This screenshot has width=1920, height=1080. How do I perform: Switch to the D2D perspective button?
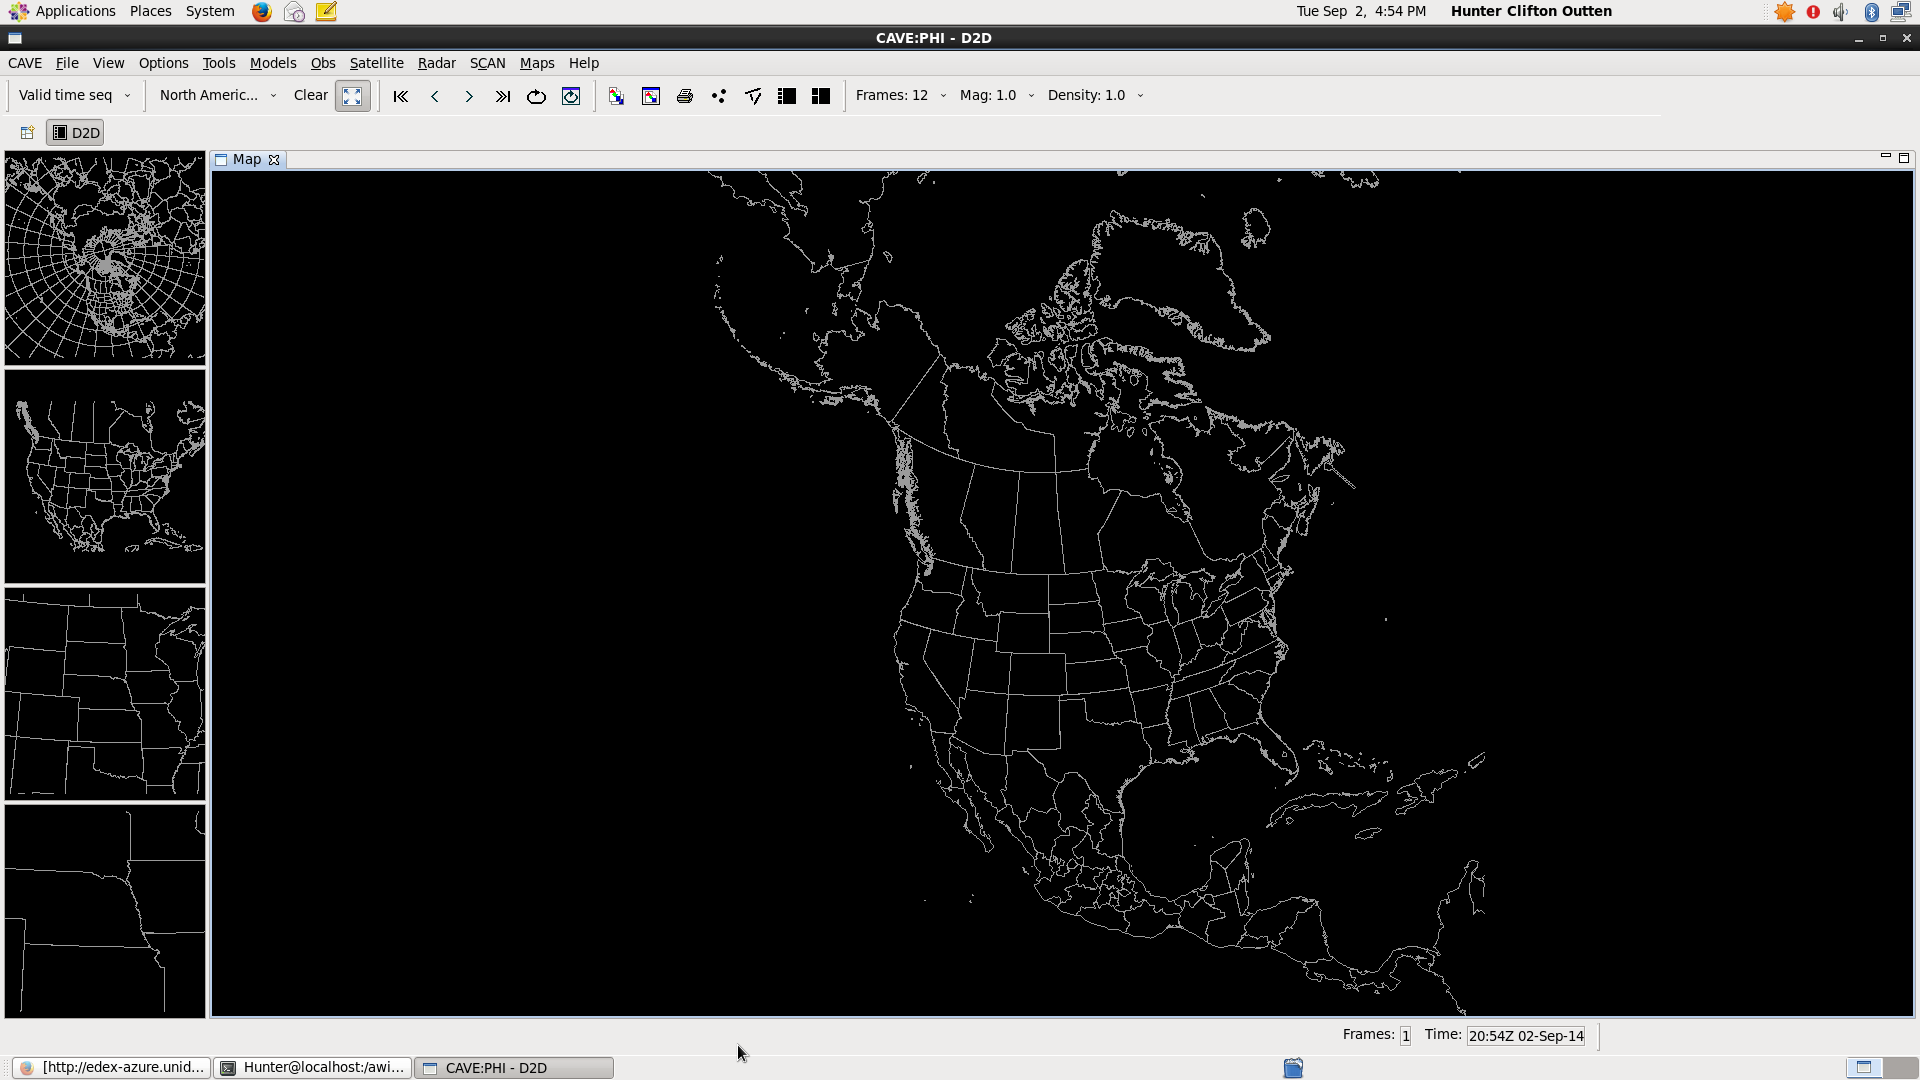76,133
